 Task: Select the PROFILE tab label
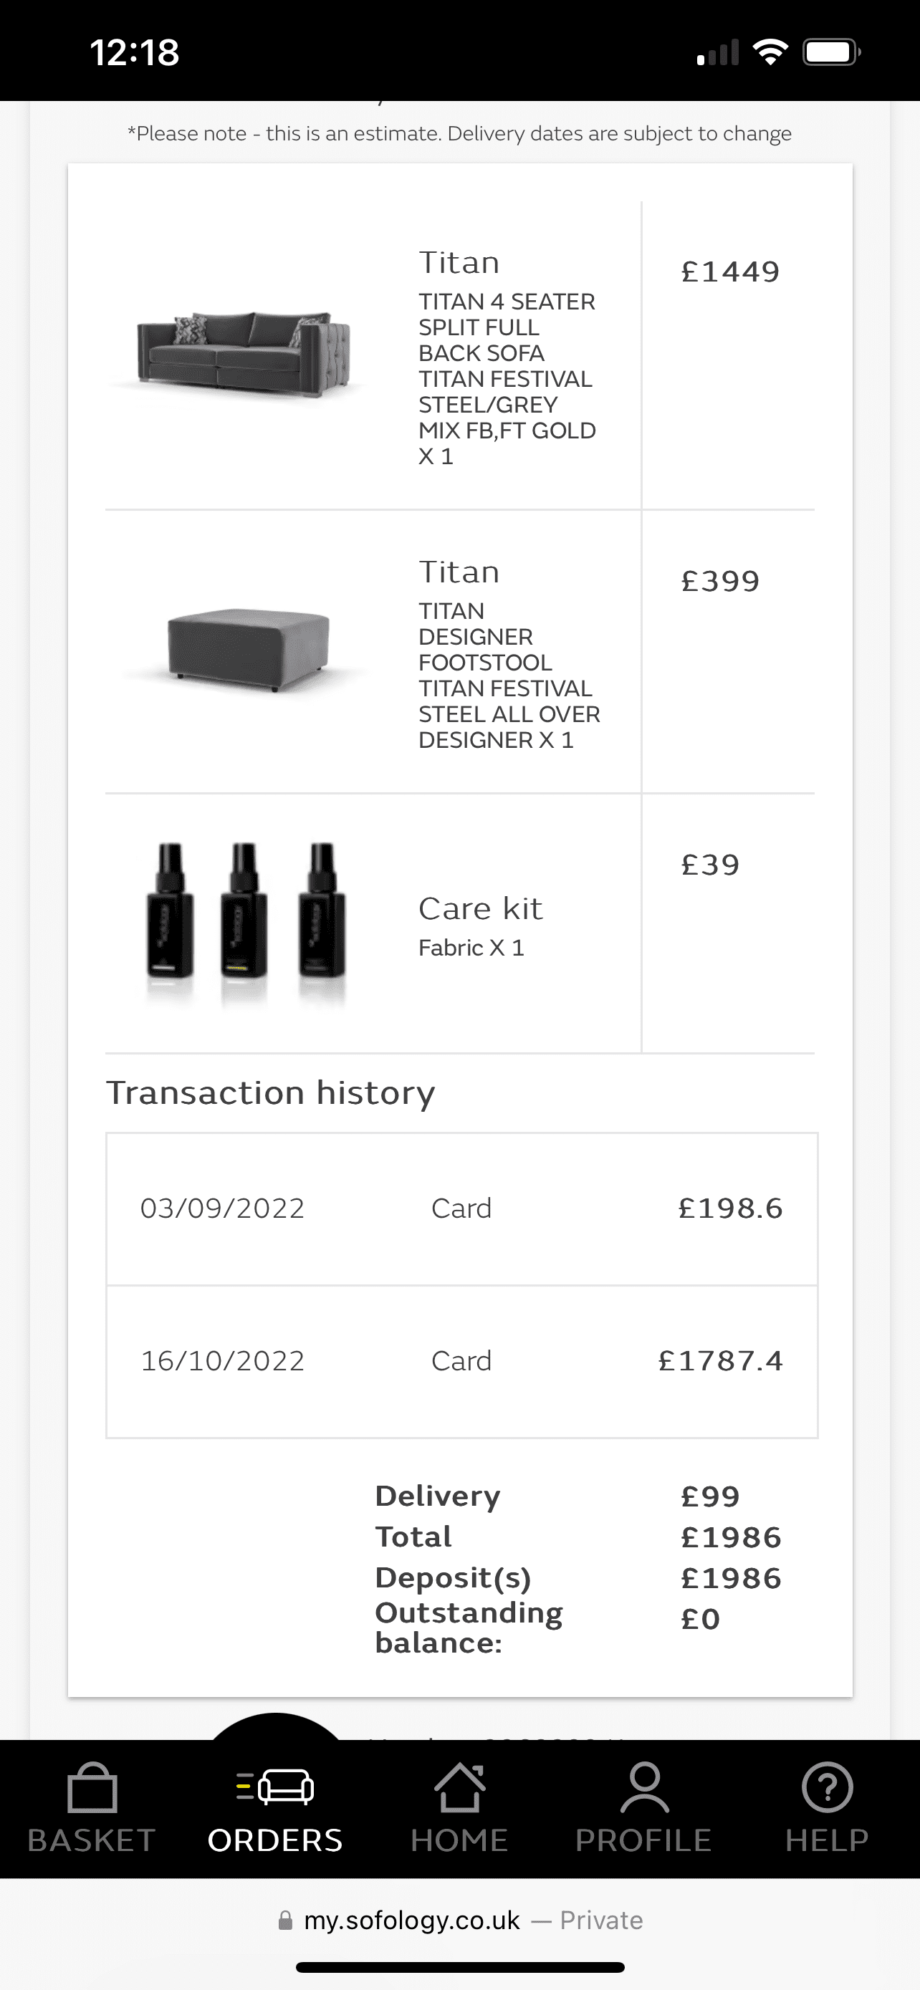(x=643, y=1840)
